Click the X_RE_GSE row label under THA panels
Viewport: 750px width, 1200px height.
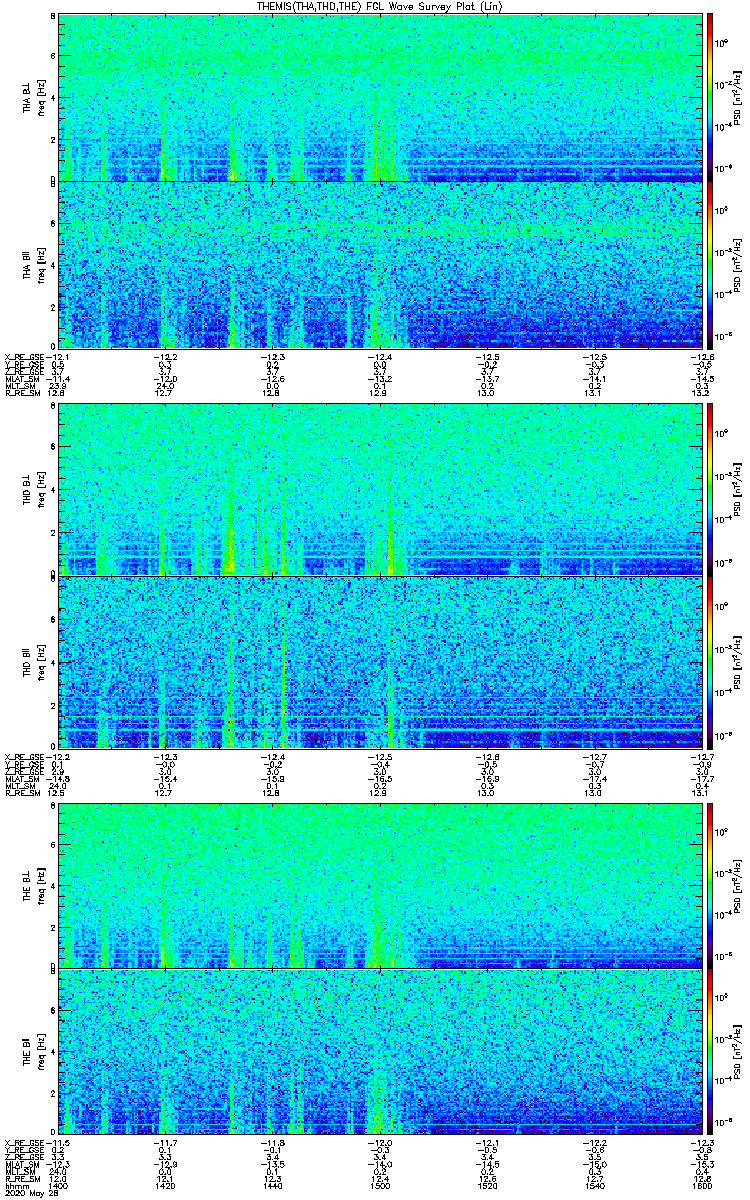coord(23,357)
